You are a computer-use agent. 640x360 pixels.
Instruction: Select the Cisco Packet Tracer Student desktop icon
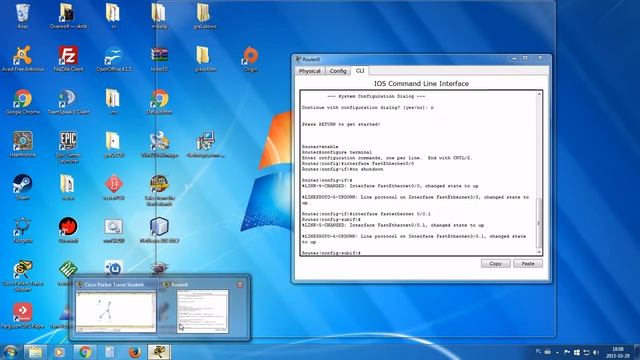[x=22, y=276]
